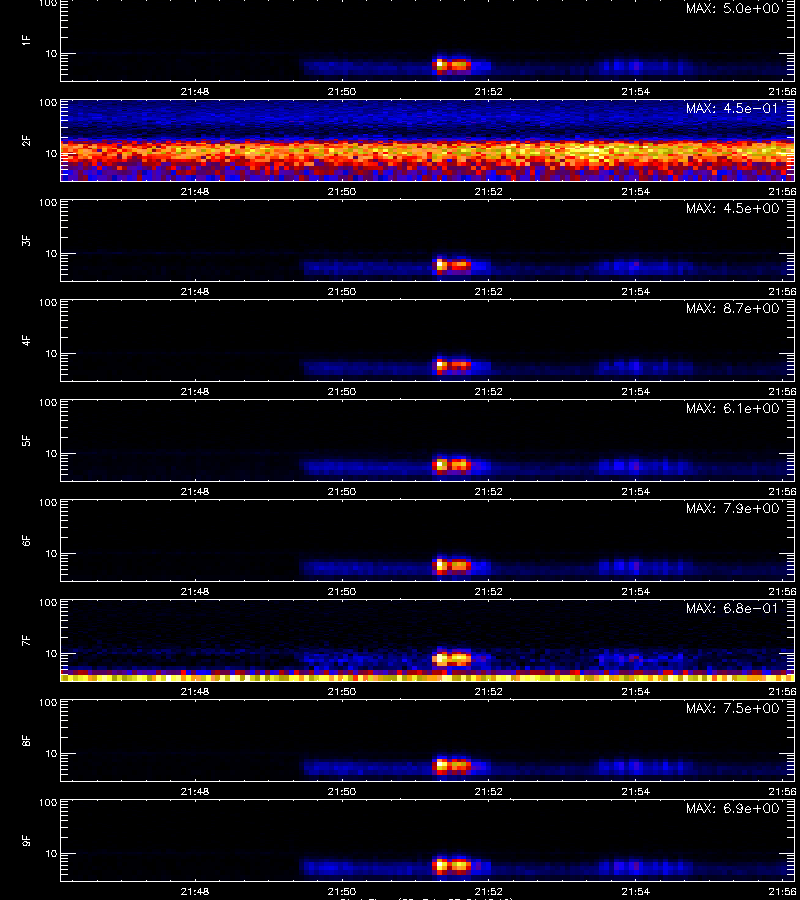Click the '100' y-axis label of panel 2F
The height and width of the screenshot is (900, 800).
pos(48,103)
